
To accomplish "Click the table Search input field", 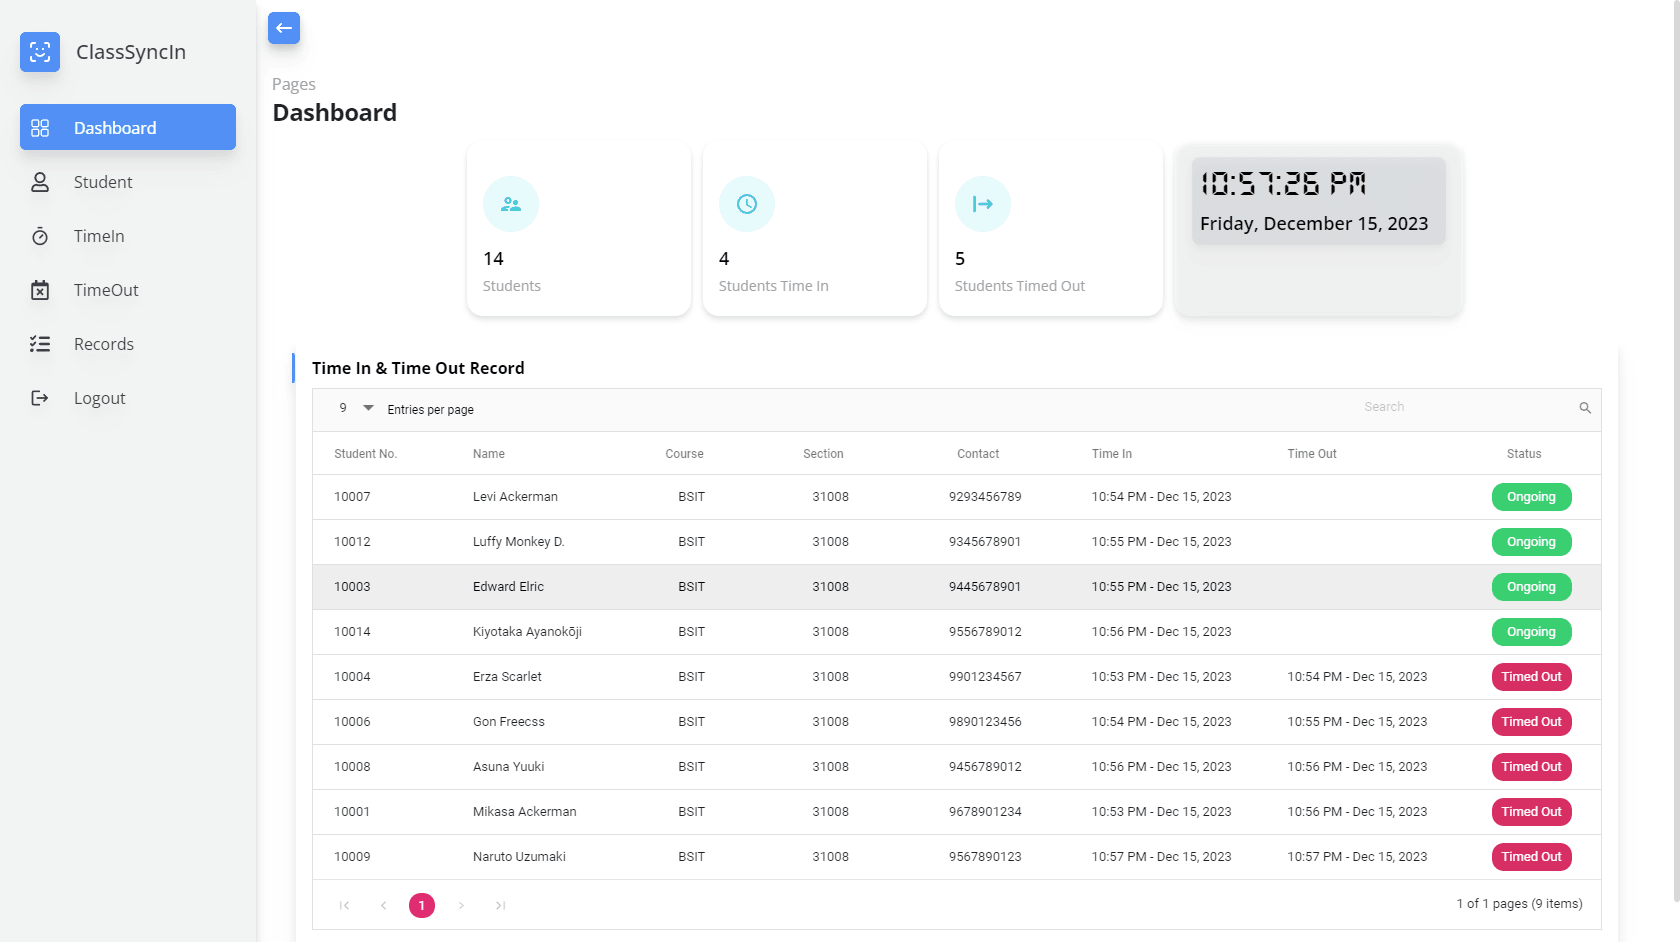I will click(1465, 407).
